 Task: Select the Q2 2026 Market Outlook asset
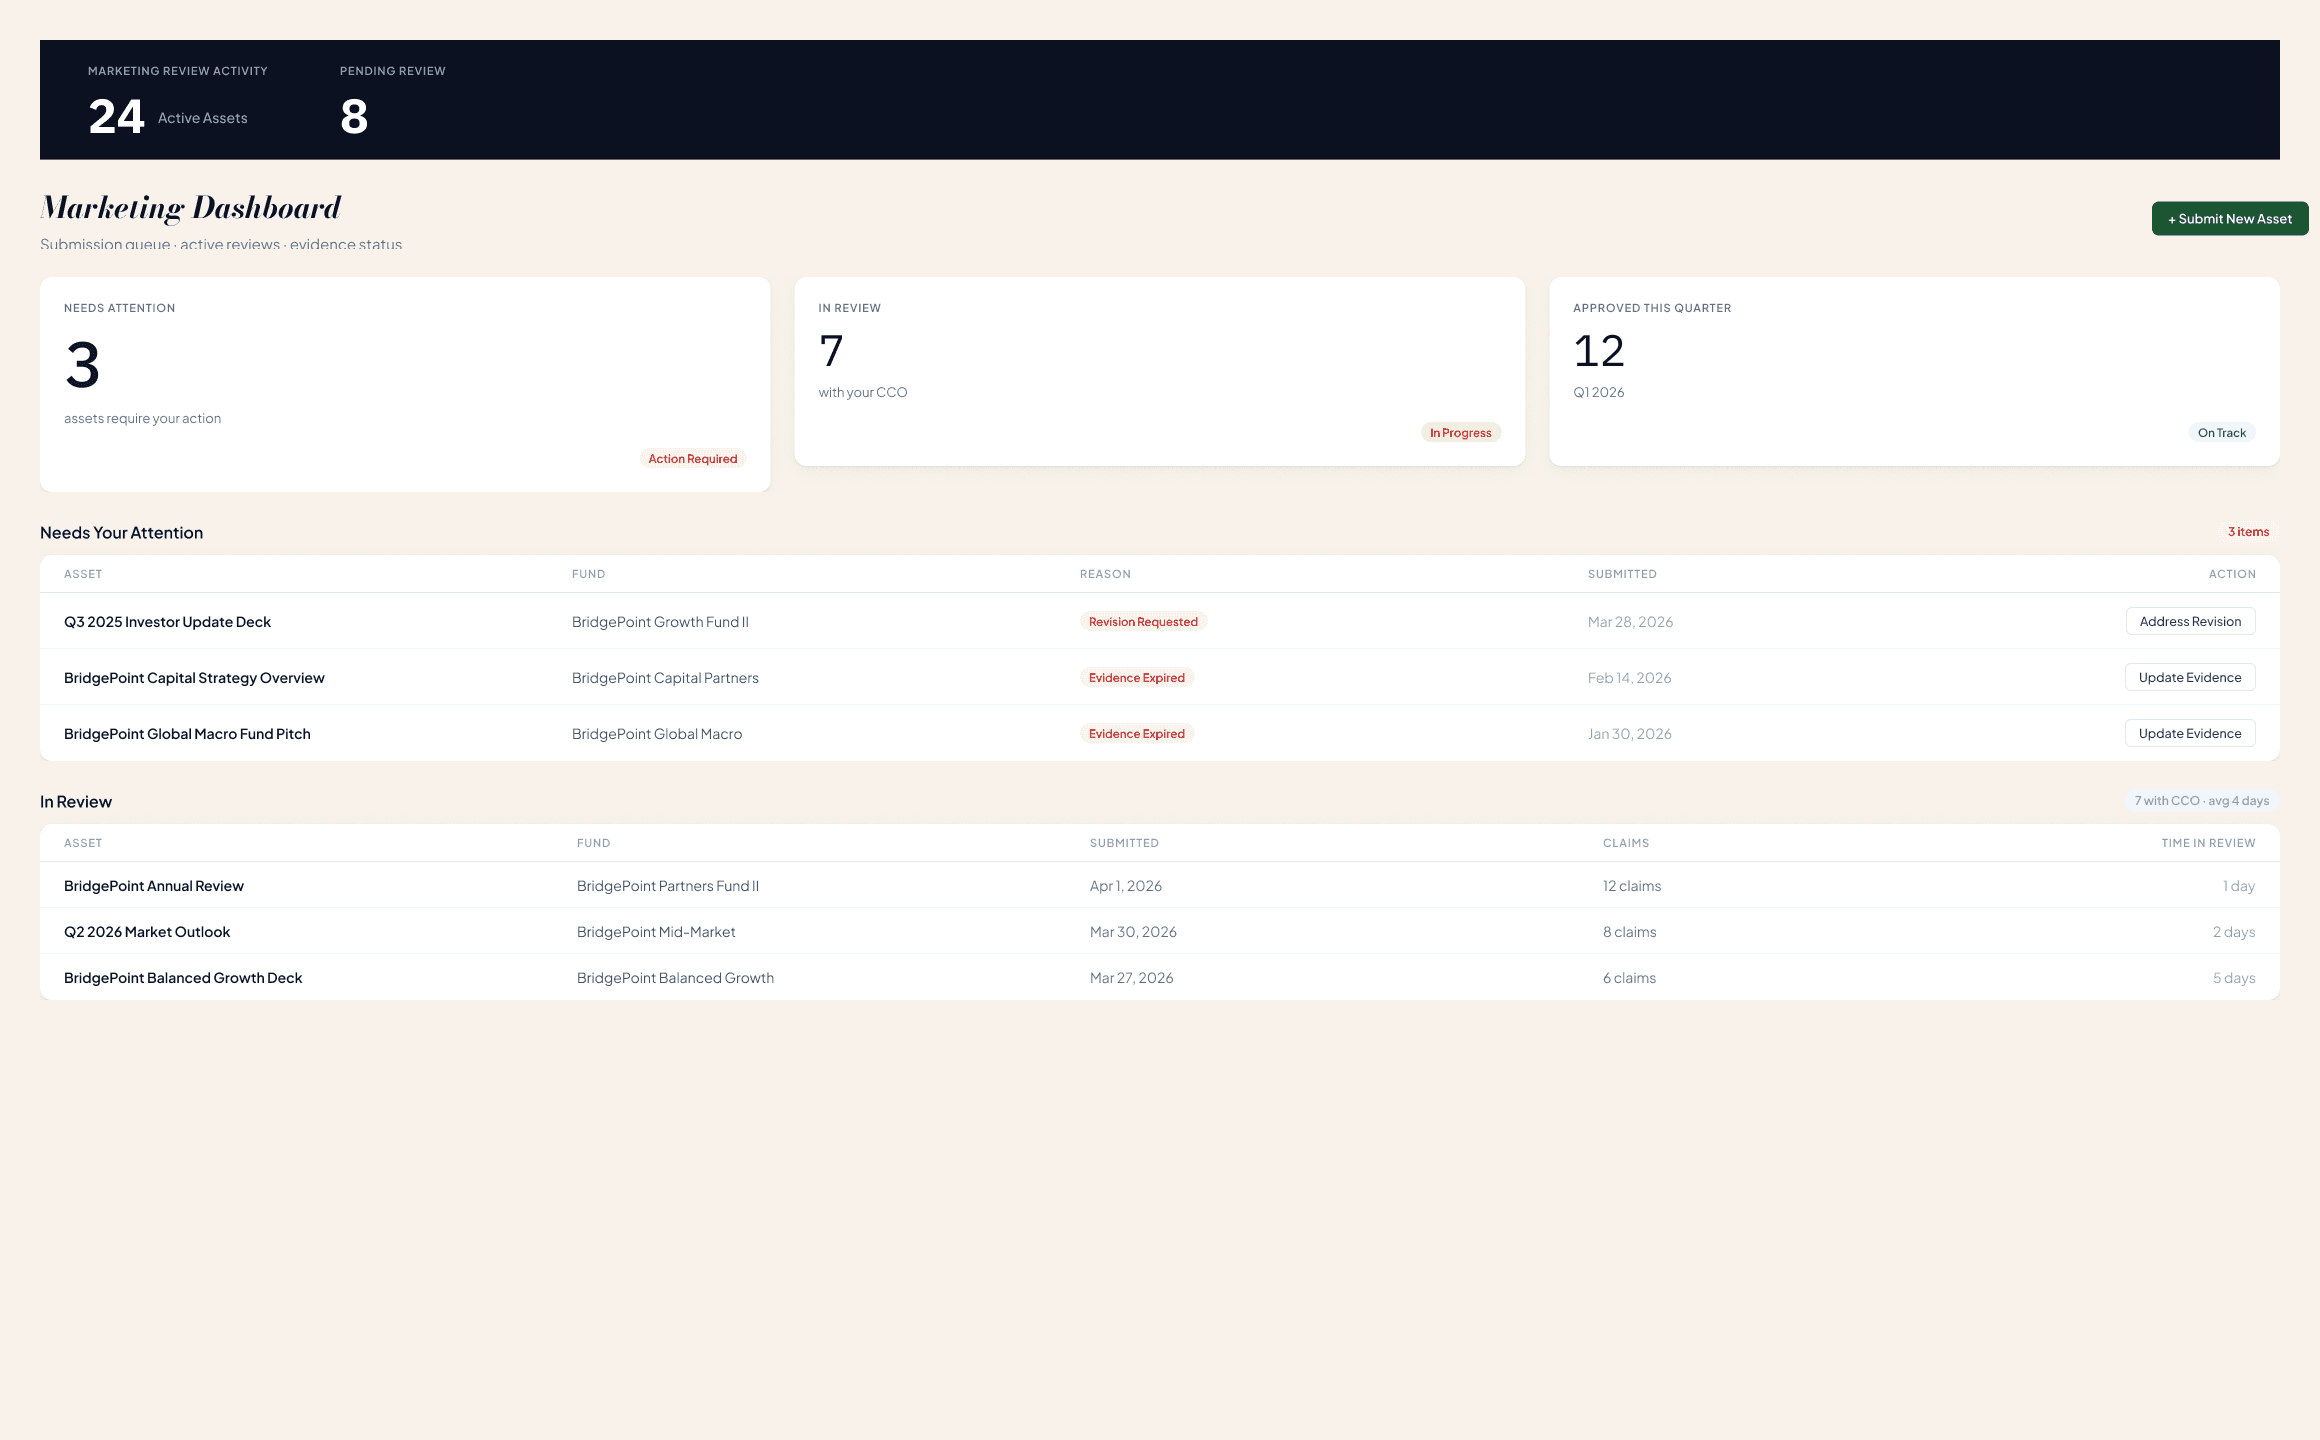coord(146,931)
